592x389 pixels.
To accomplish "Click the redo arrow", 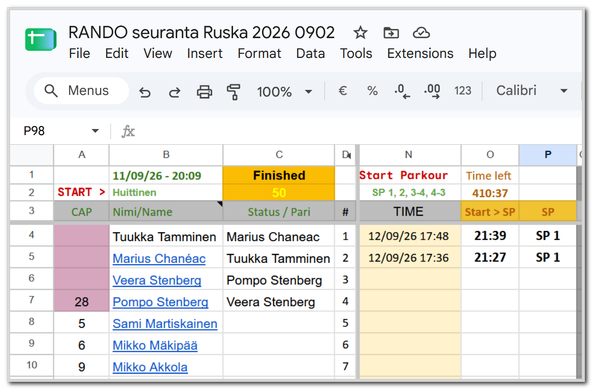I will pyautogui.click(x=174, y=92).
